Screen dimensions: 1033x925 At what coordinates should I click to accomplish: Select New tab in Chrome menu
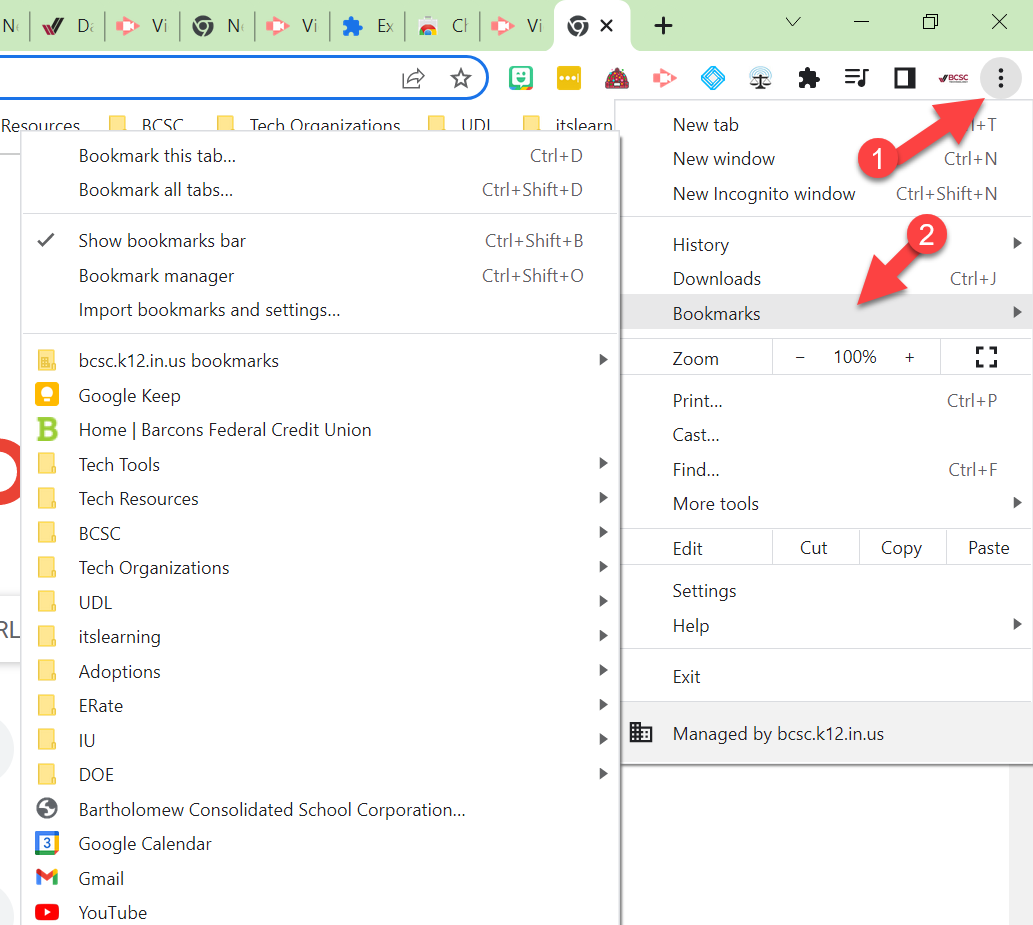click(827, 125)
